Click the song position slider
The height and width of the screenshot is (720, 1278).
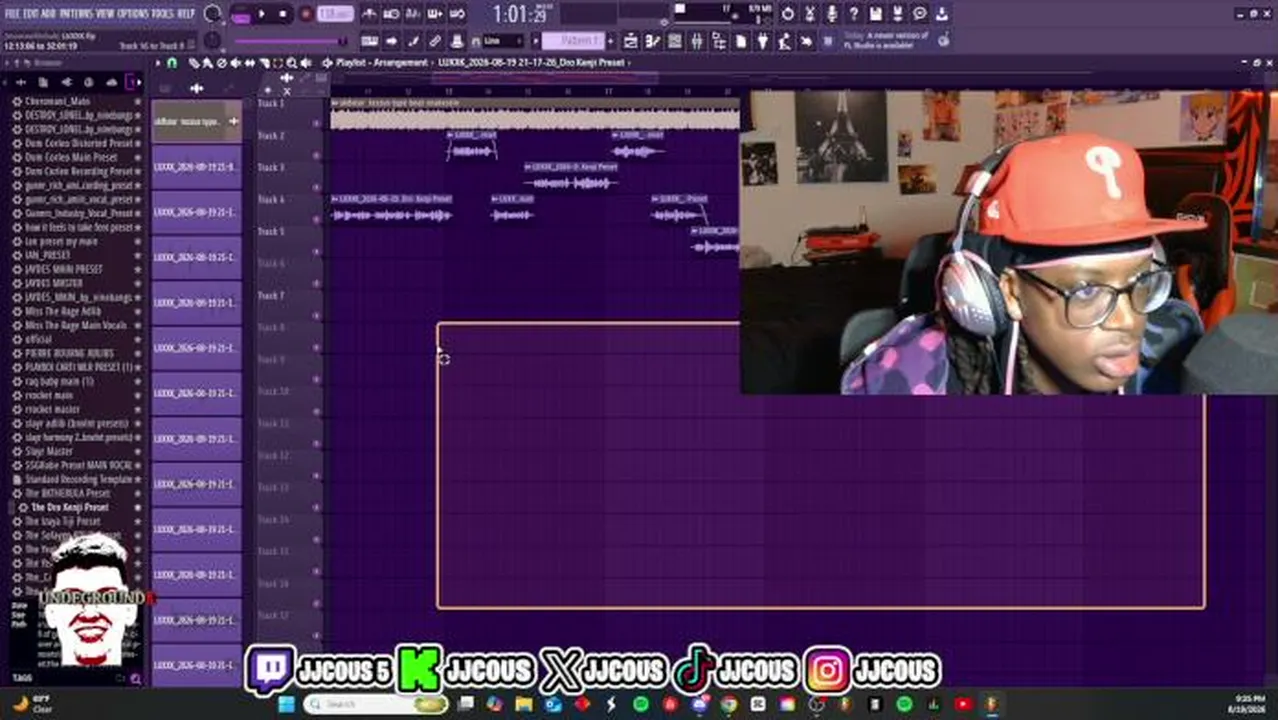tap(290, 41)
